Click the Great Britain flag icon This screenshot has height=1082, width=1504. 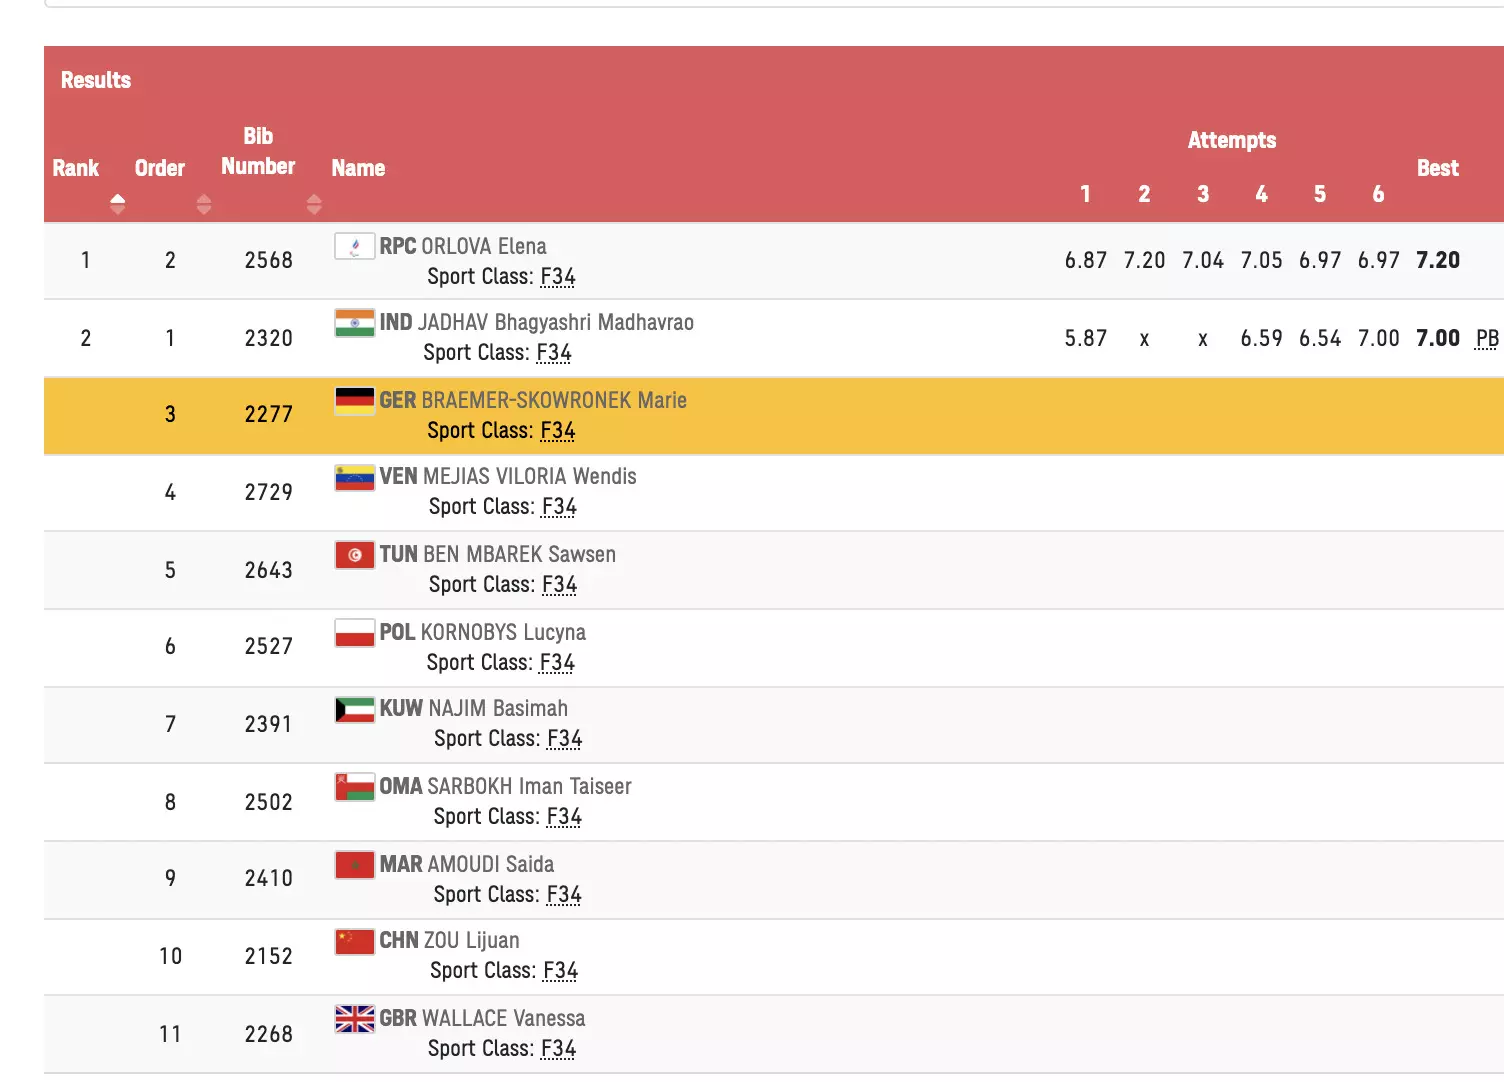pos(354,1019)
